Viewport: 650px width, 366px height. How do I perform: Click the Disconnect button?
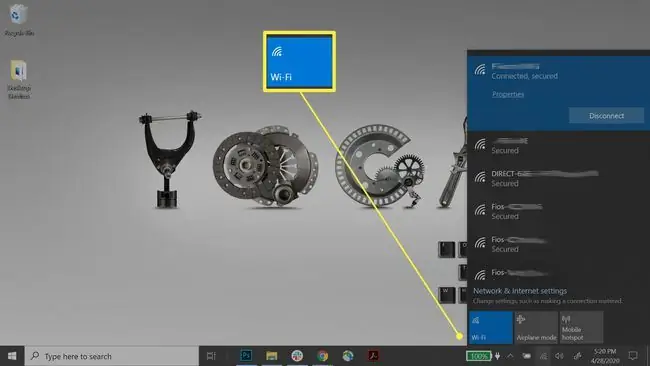pyautogui.click(x=606, y=116)
